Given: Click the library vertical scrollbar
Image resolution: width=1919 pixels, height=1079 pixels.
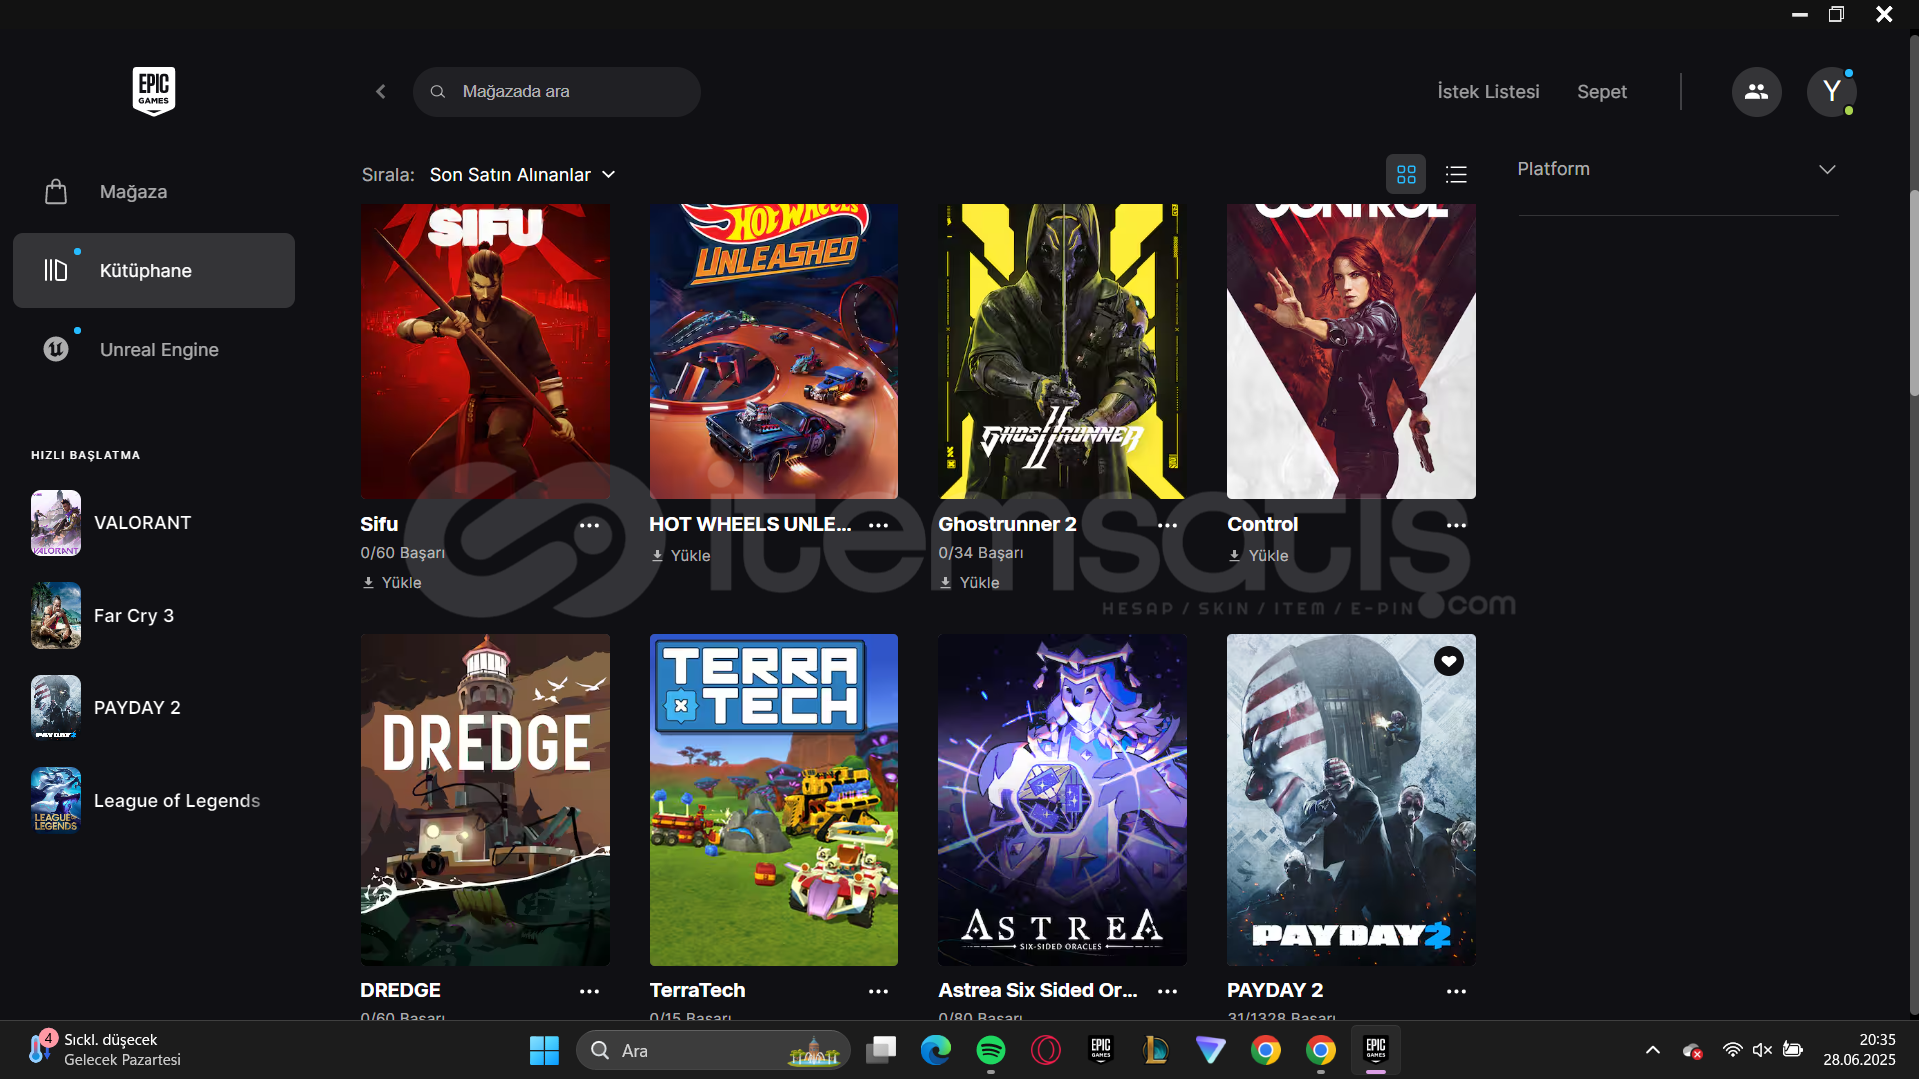Looking at the screenshot, I should click(x=1913, y=293).
